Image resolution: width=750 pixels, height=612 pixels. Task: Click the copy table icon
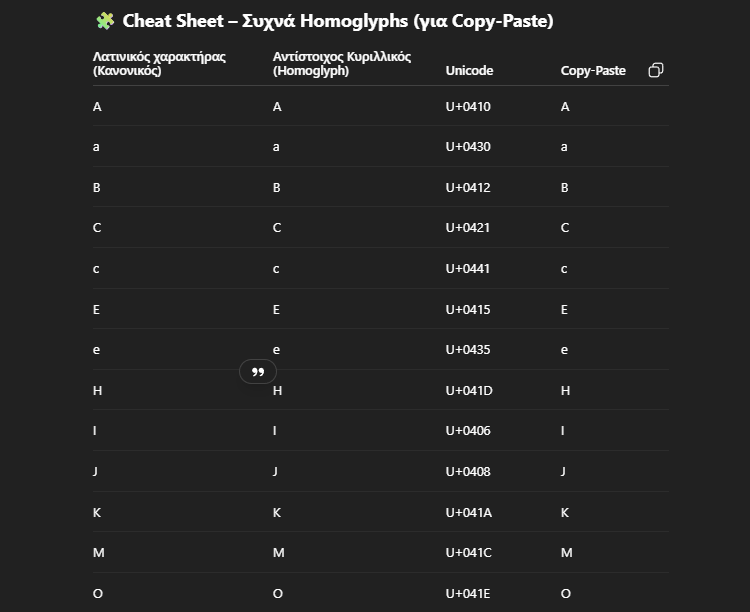656,70
